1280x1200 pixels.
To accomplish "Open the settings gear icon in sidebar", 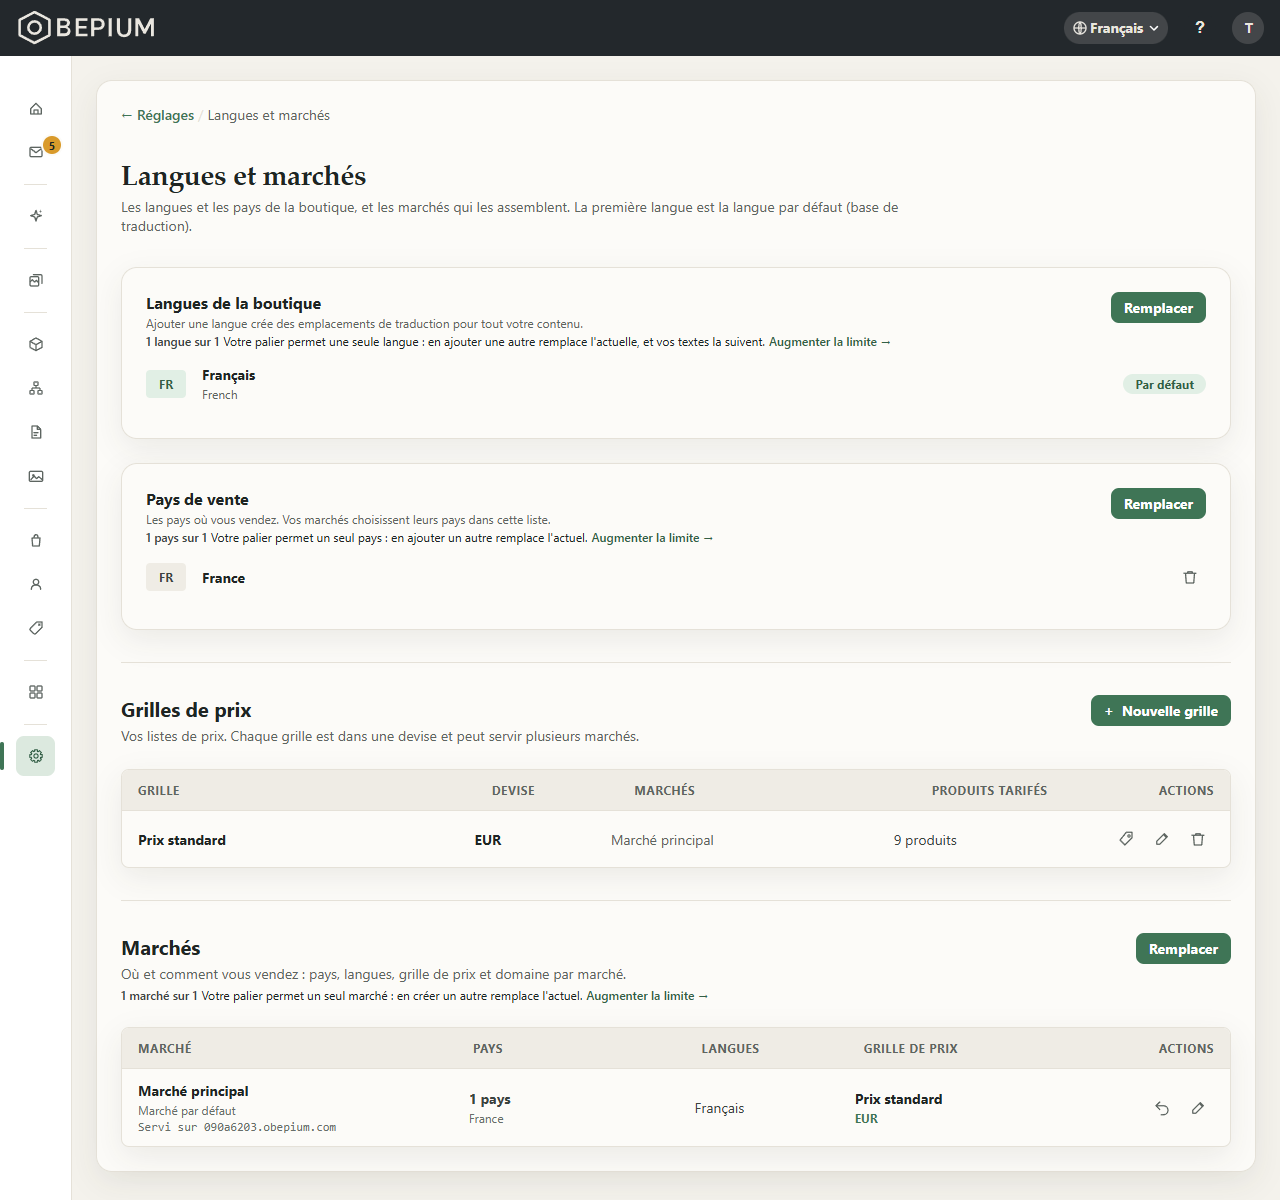I will [36, 756].
